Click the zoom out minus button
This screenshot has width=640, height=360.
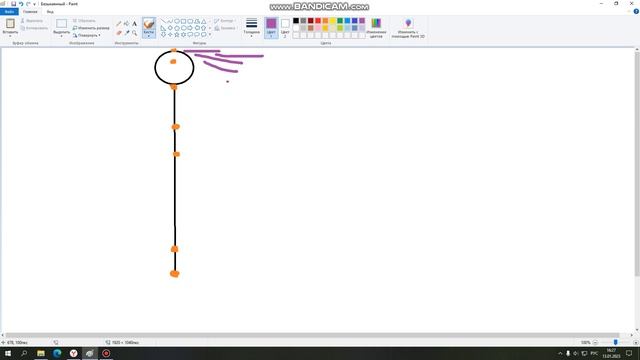596,342
